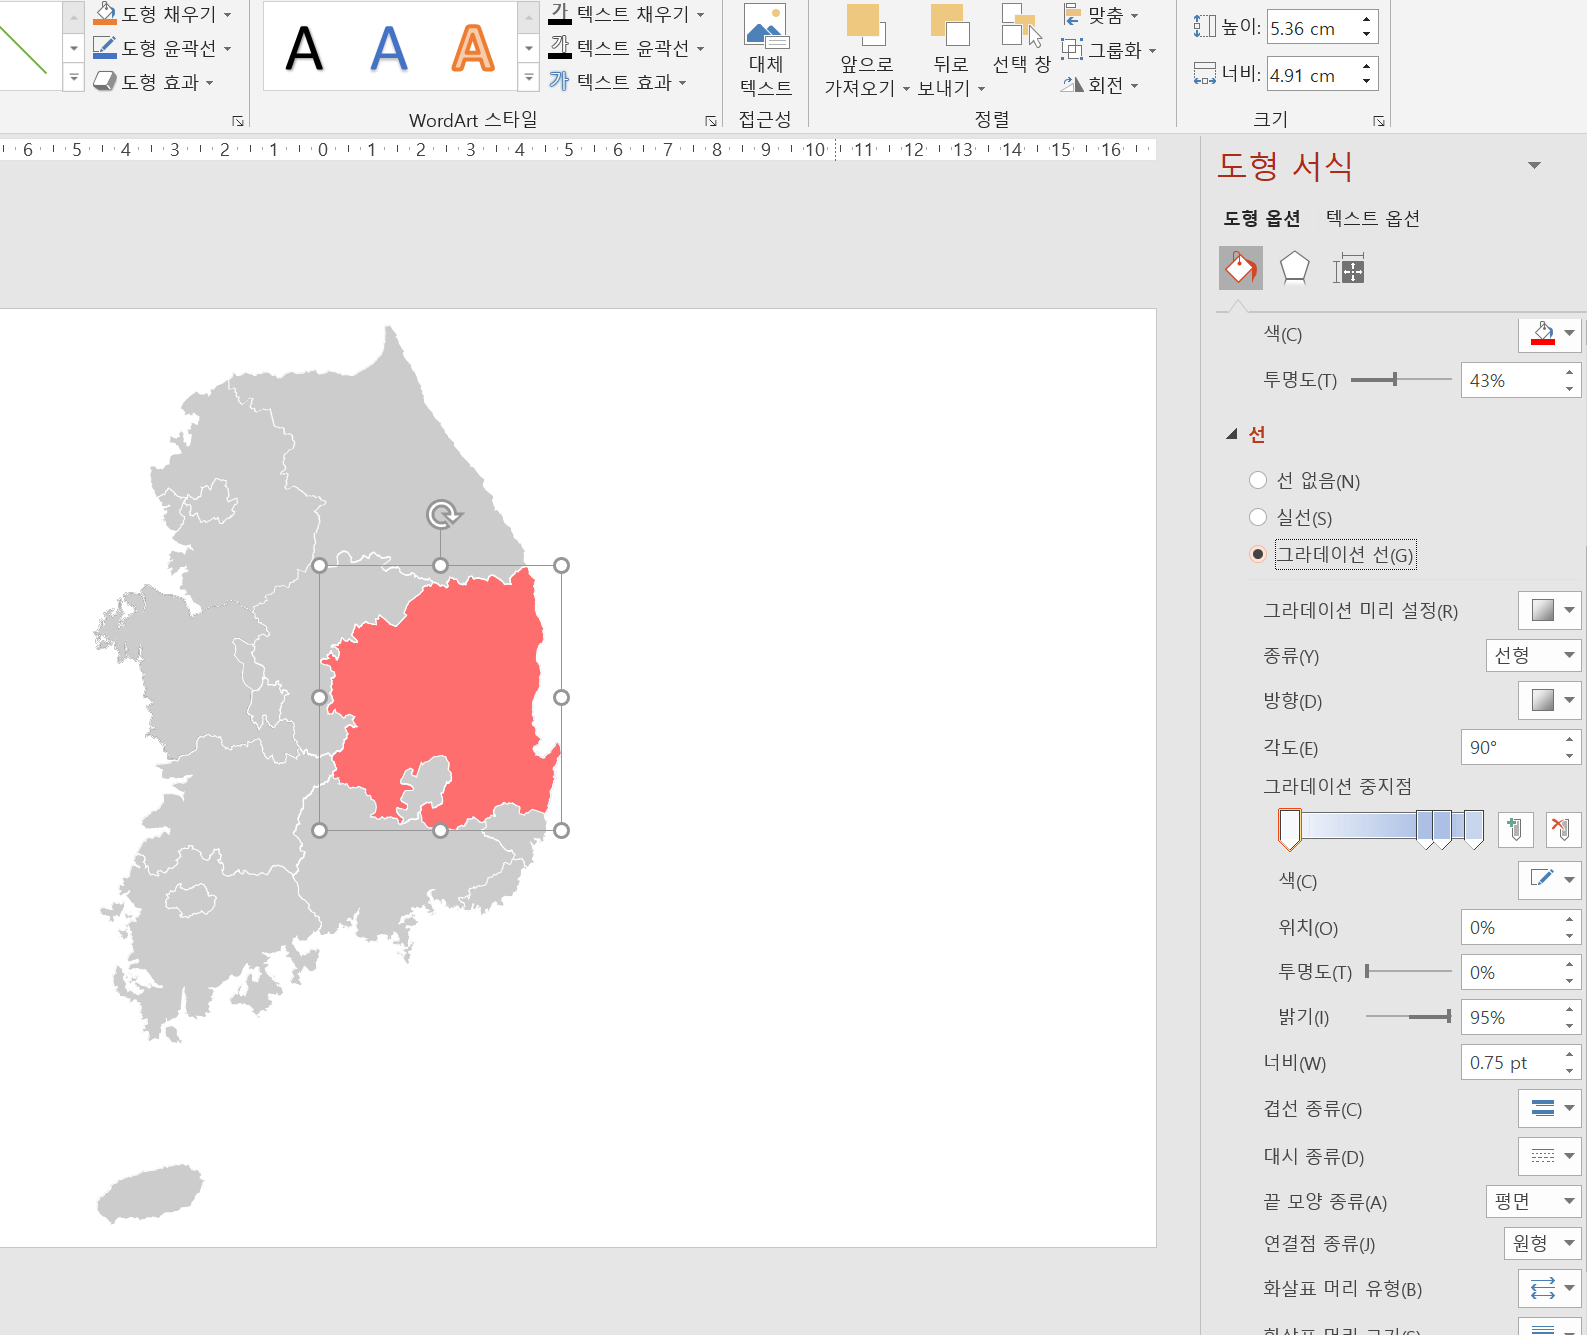Switch to the size and properties icon tab
Viewport: 1587px width, 1335px height.
pyautogui.click(x=1348, y=269)
